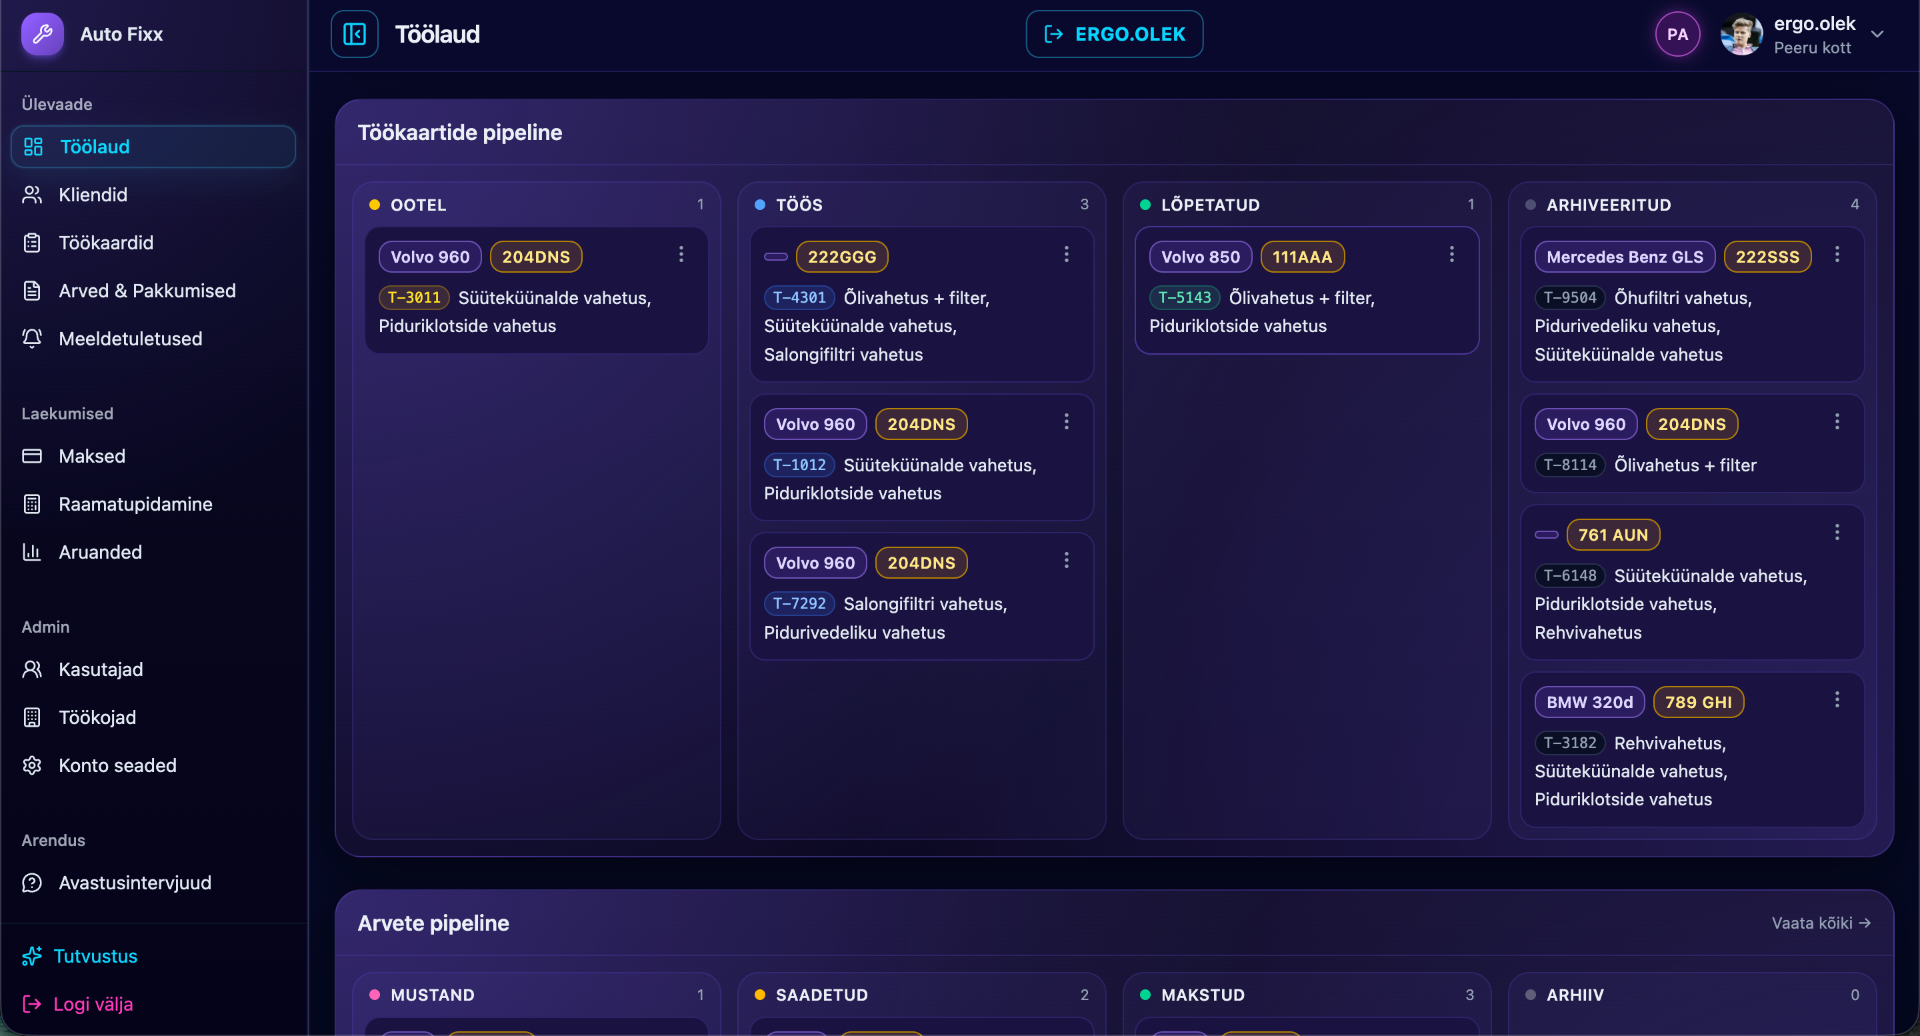Navigate to Maksed in sidebar

pos(153,456)
